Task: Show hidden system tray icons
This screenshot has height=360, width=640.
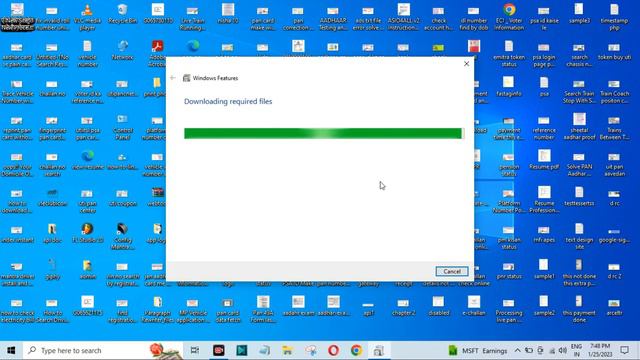Action: click(517, 350)
